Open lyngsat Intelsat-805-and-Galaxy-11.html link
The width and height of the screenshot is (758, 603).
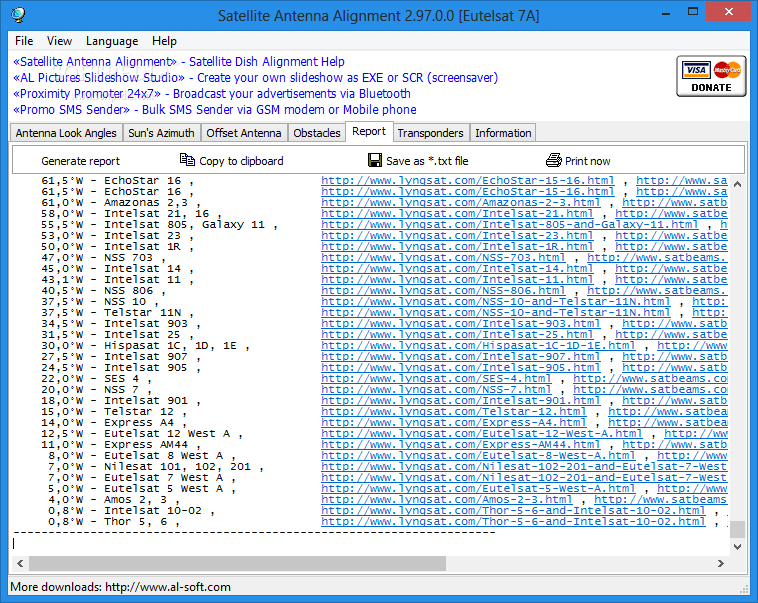pyautogui.click(x=510, y=225)
